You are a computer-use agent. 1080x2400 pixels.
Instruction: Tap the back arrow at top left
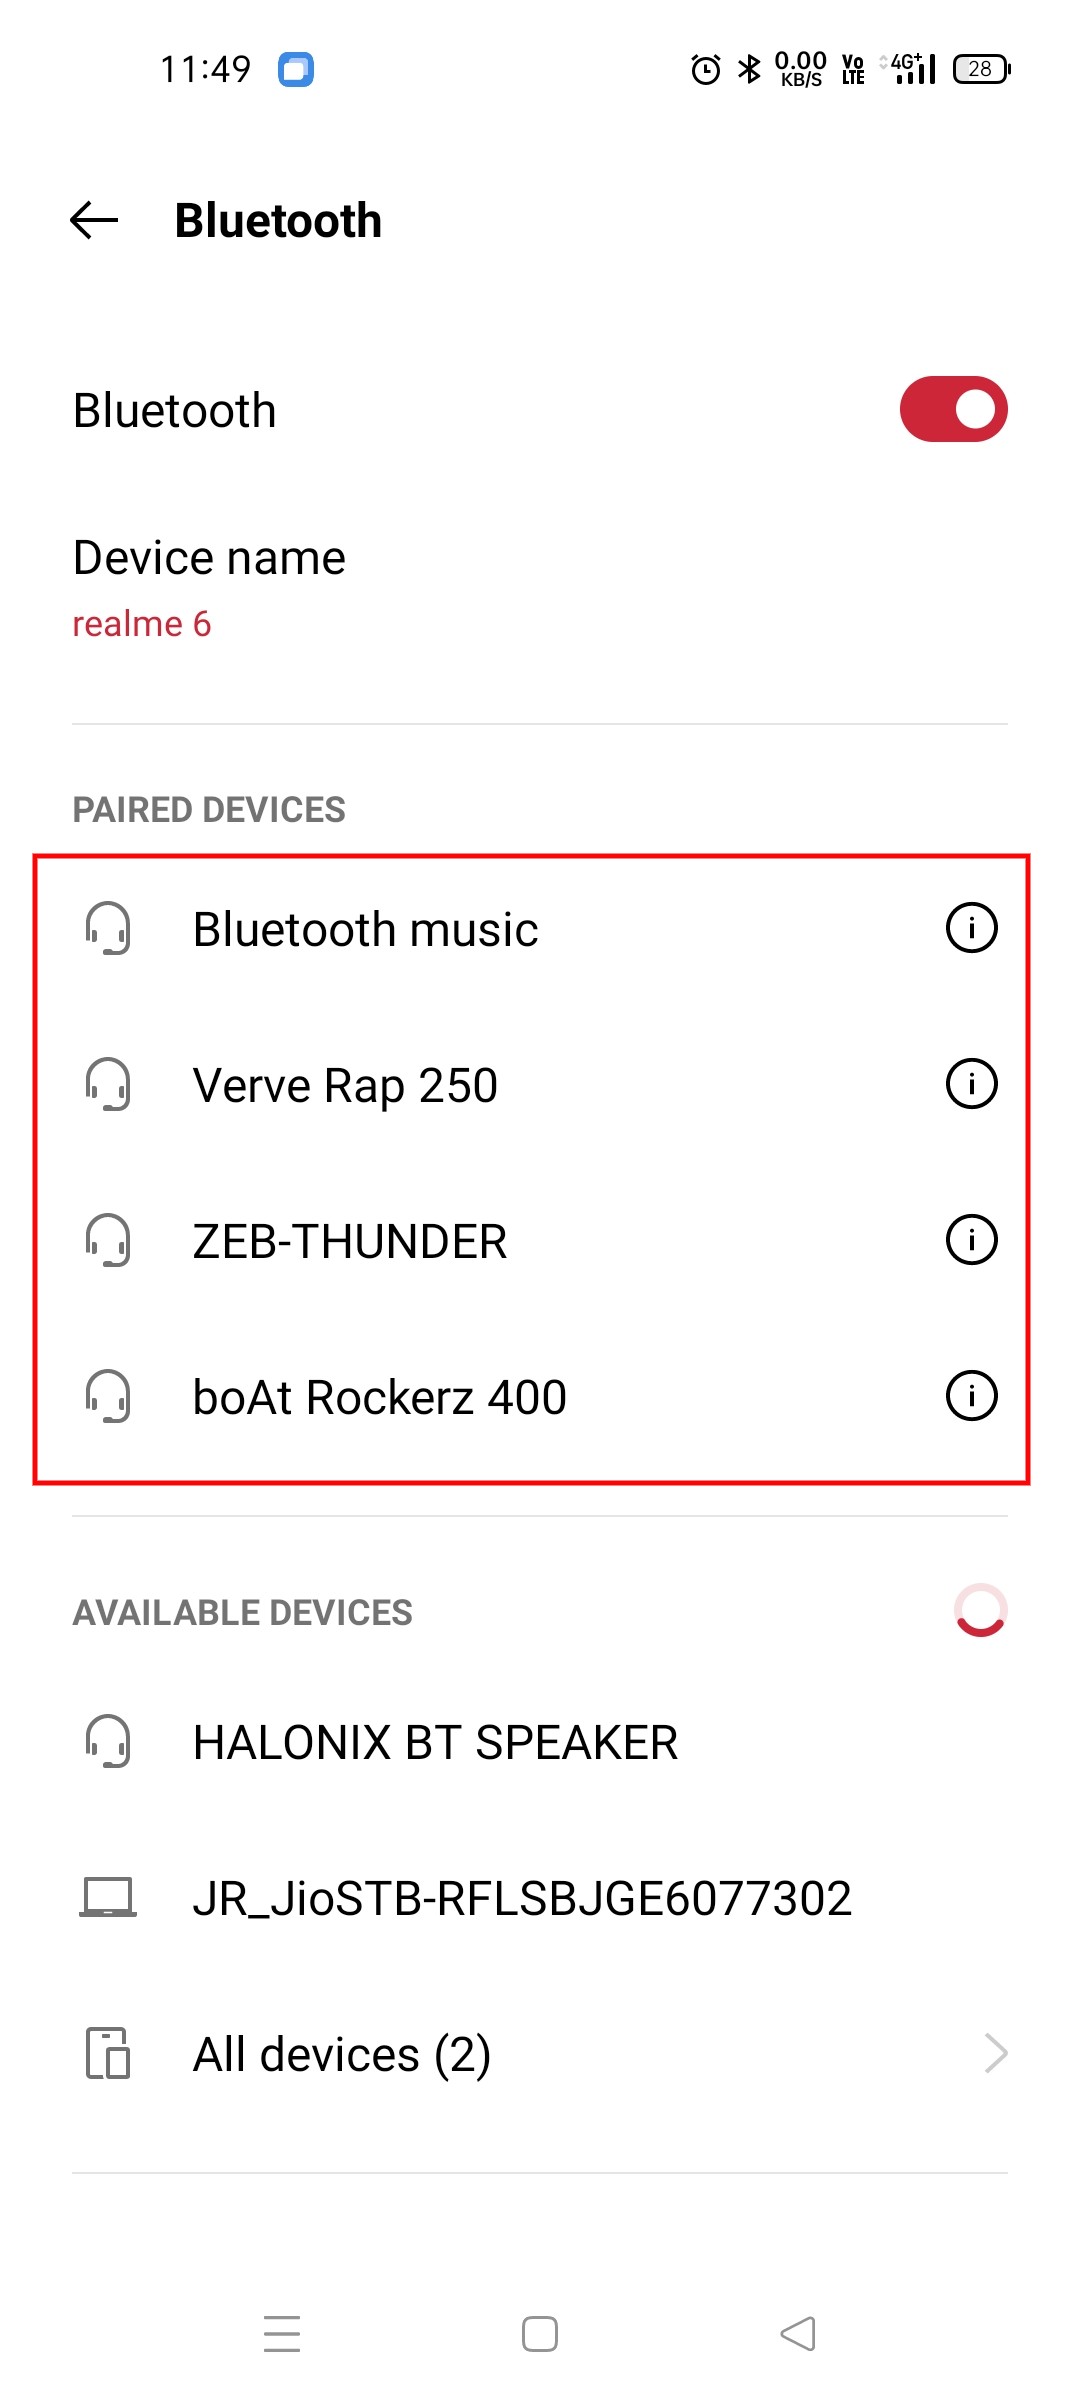pos(92,219)
